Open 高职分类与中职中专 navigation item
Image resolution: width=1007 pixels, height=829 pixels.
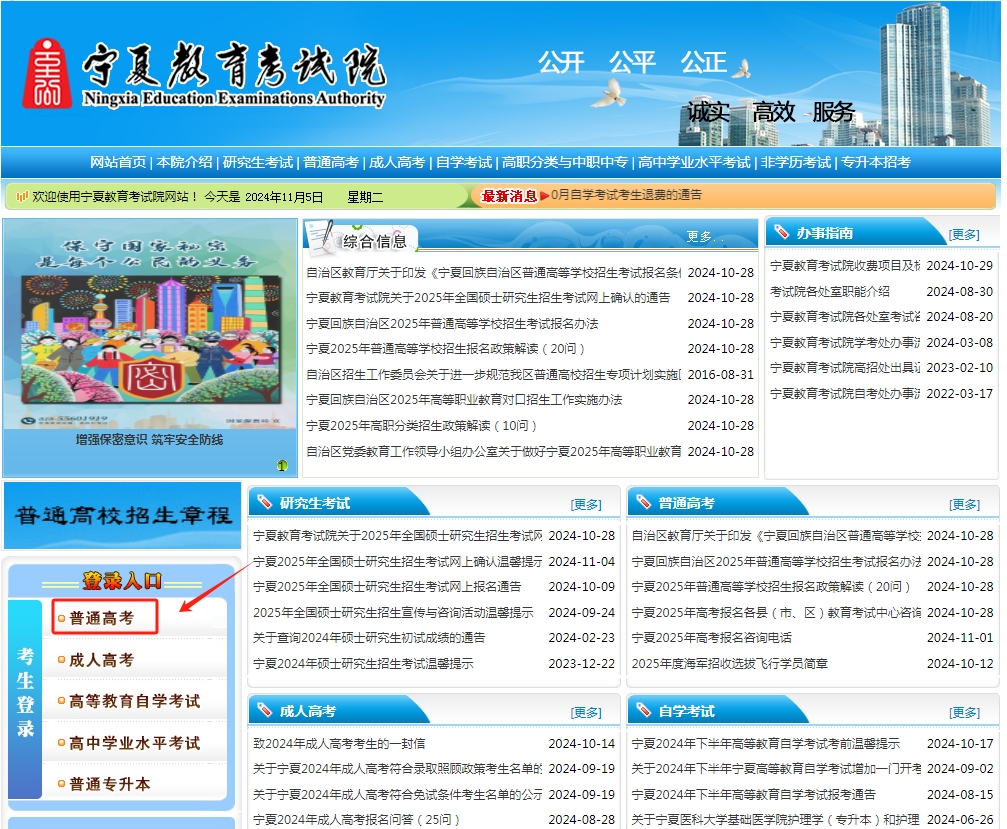click(x=565, y=162)
